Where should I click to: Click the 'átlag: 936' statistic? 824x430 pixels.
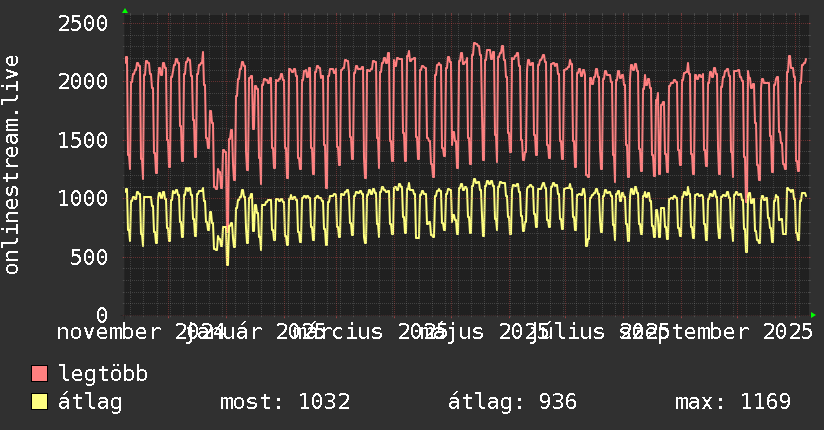point(512,402)
